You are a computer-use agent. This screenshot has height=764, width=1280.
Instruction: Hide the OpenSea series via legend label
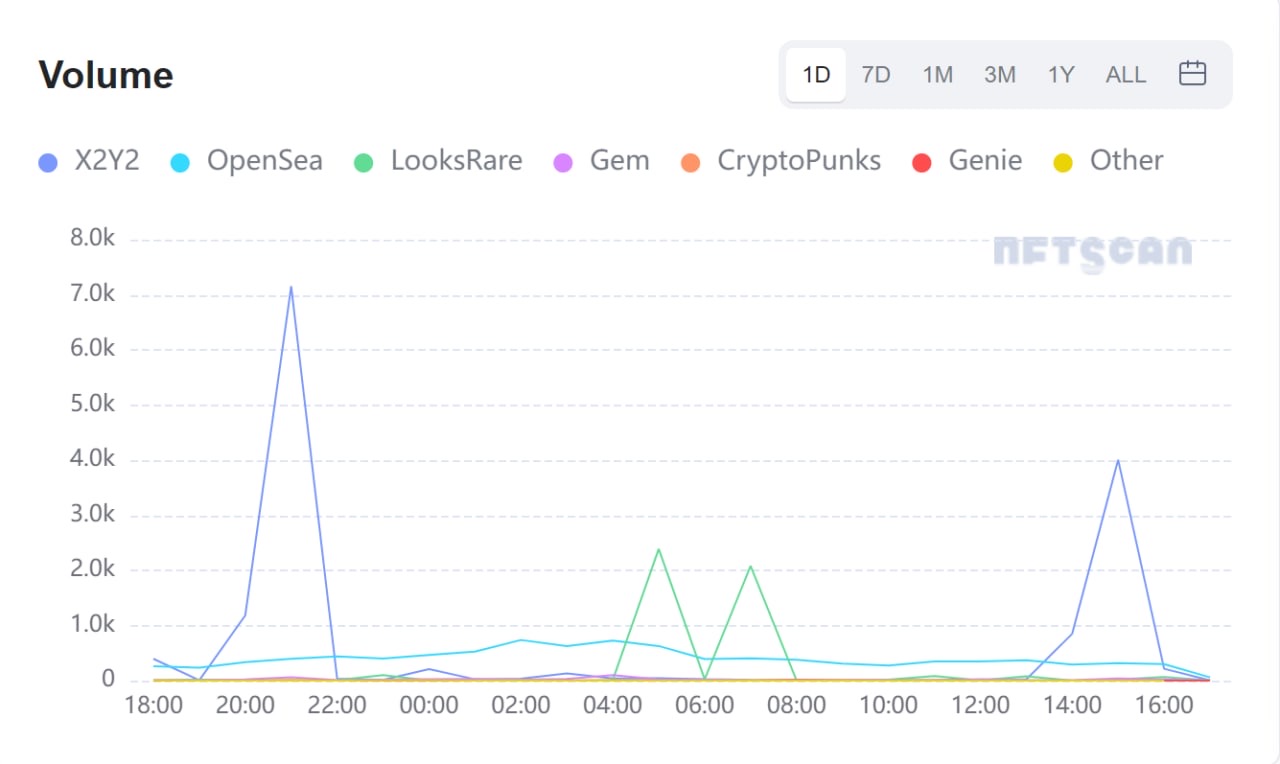click(264, 161)
